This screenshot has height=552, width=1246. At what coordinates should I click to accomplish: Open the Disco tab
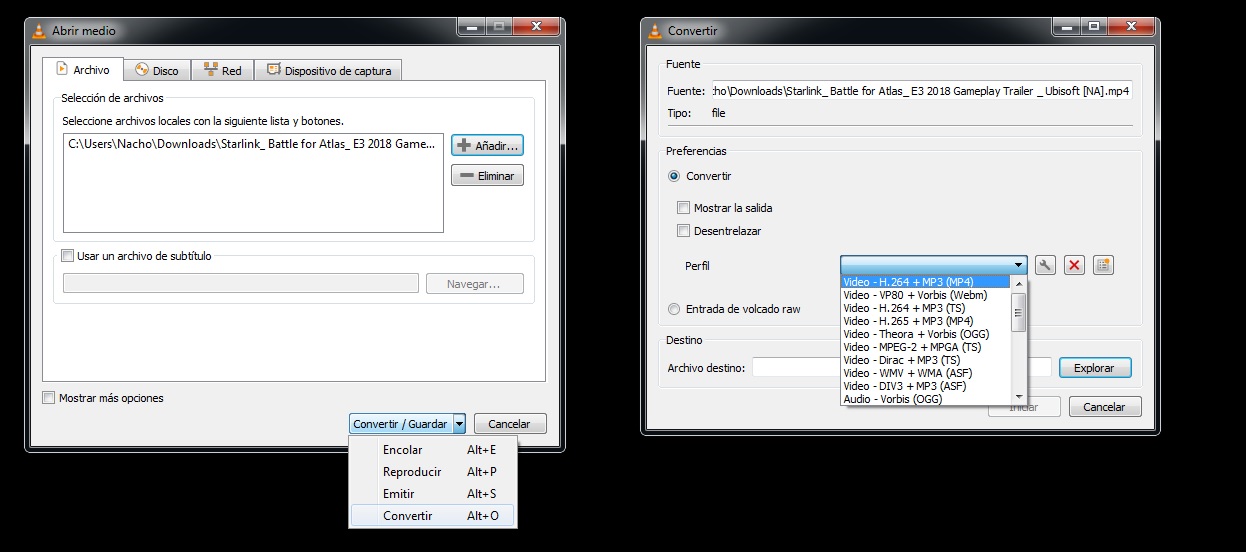(156, 70)
